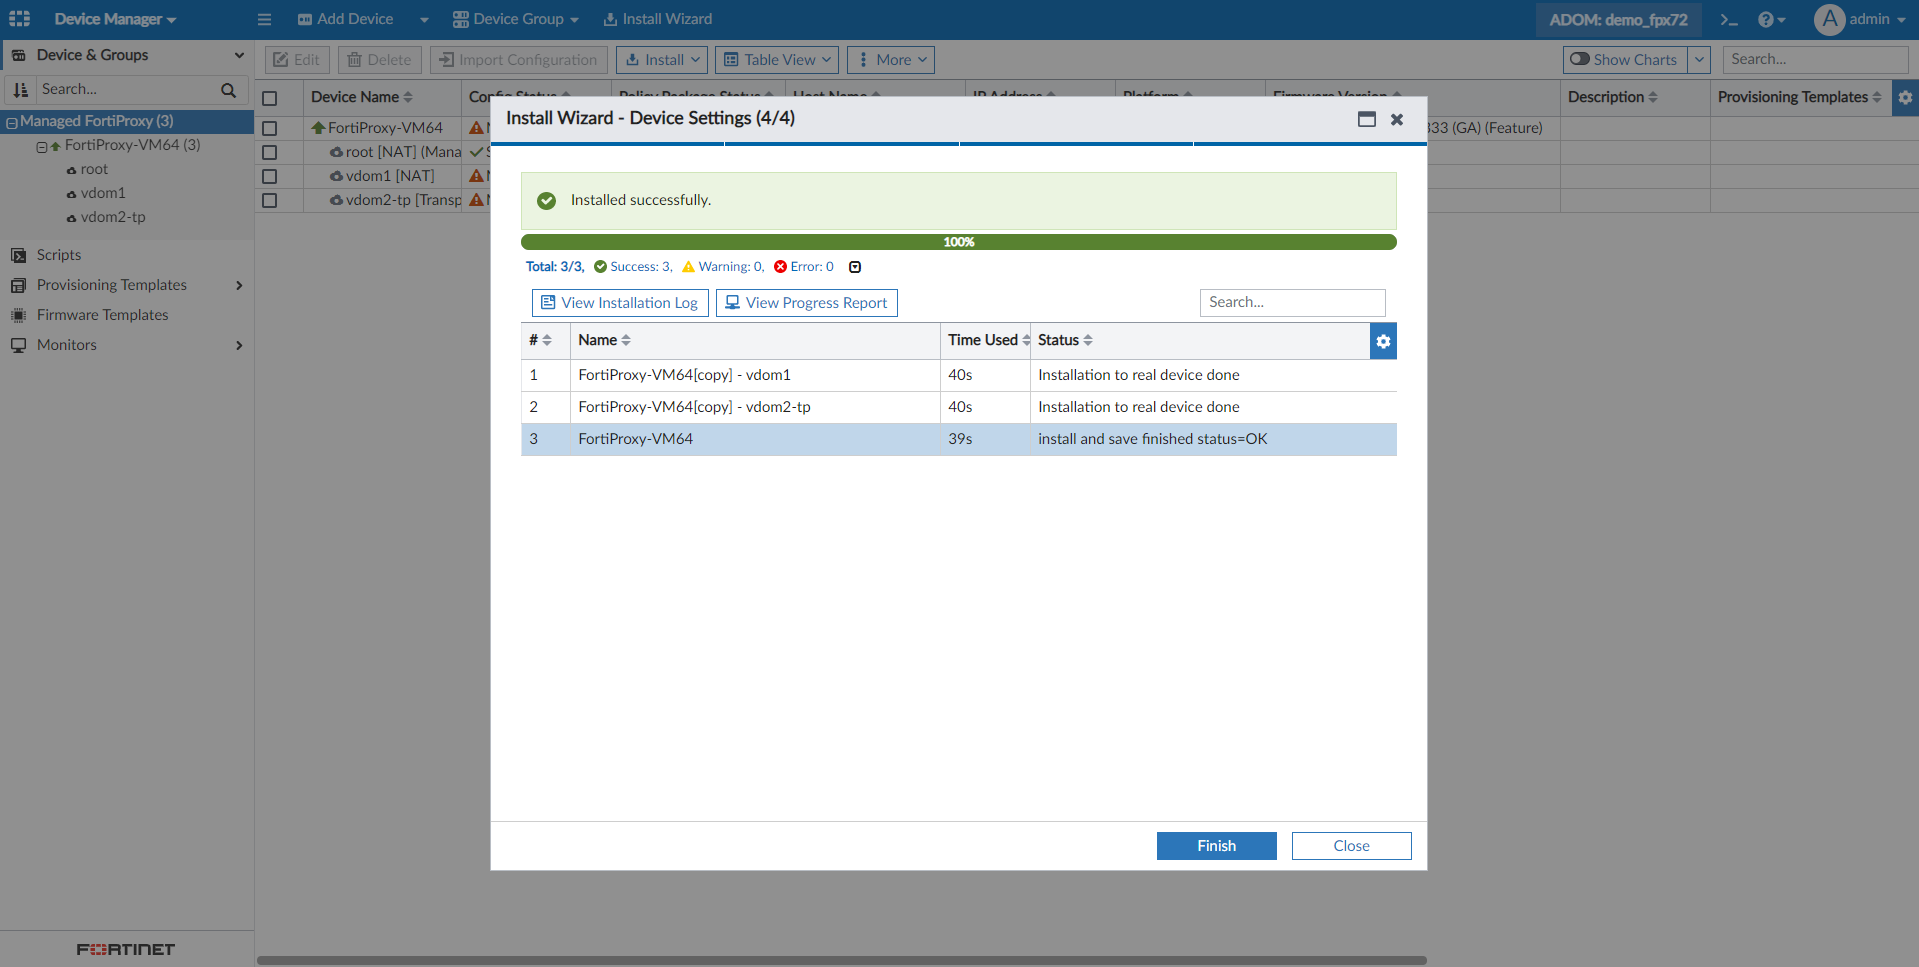Image resolution: width=1919 pixels, height=967 pixels.
Task: Open the help question mark menu
Action: [x=1771, y=19]
